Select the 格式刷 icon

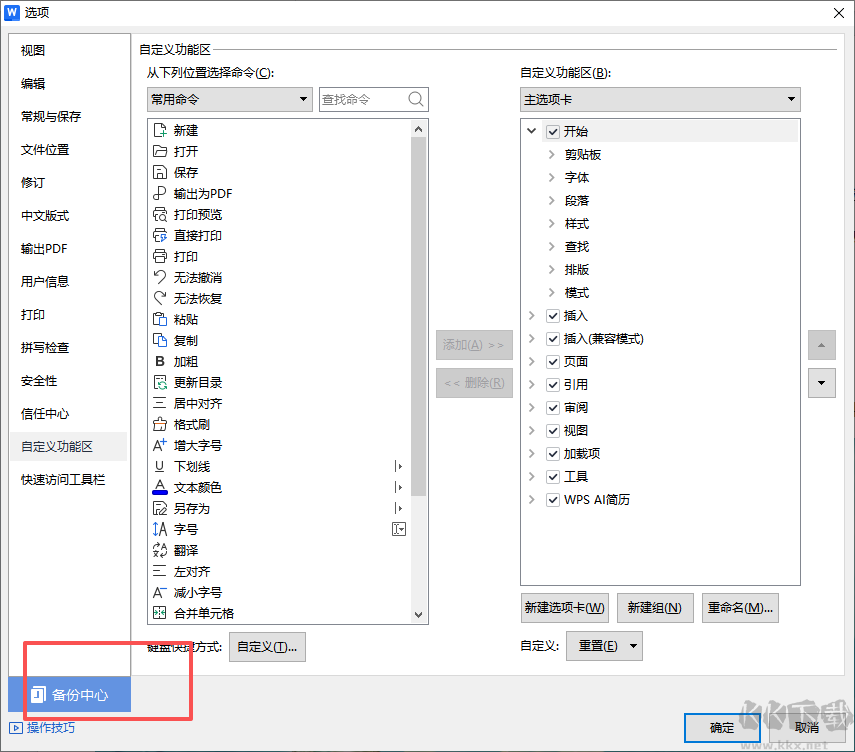[x=160, y=424]
